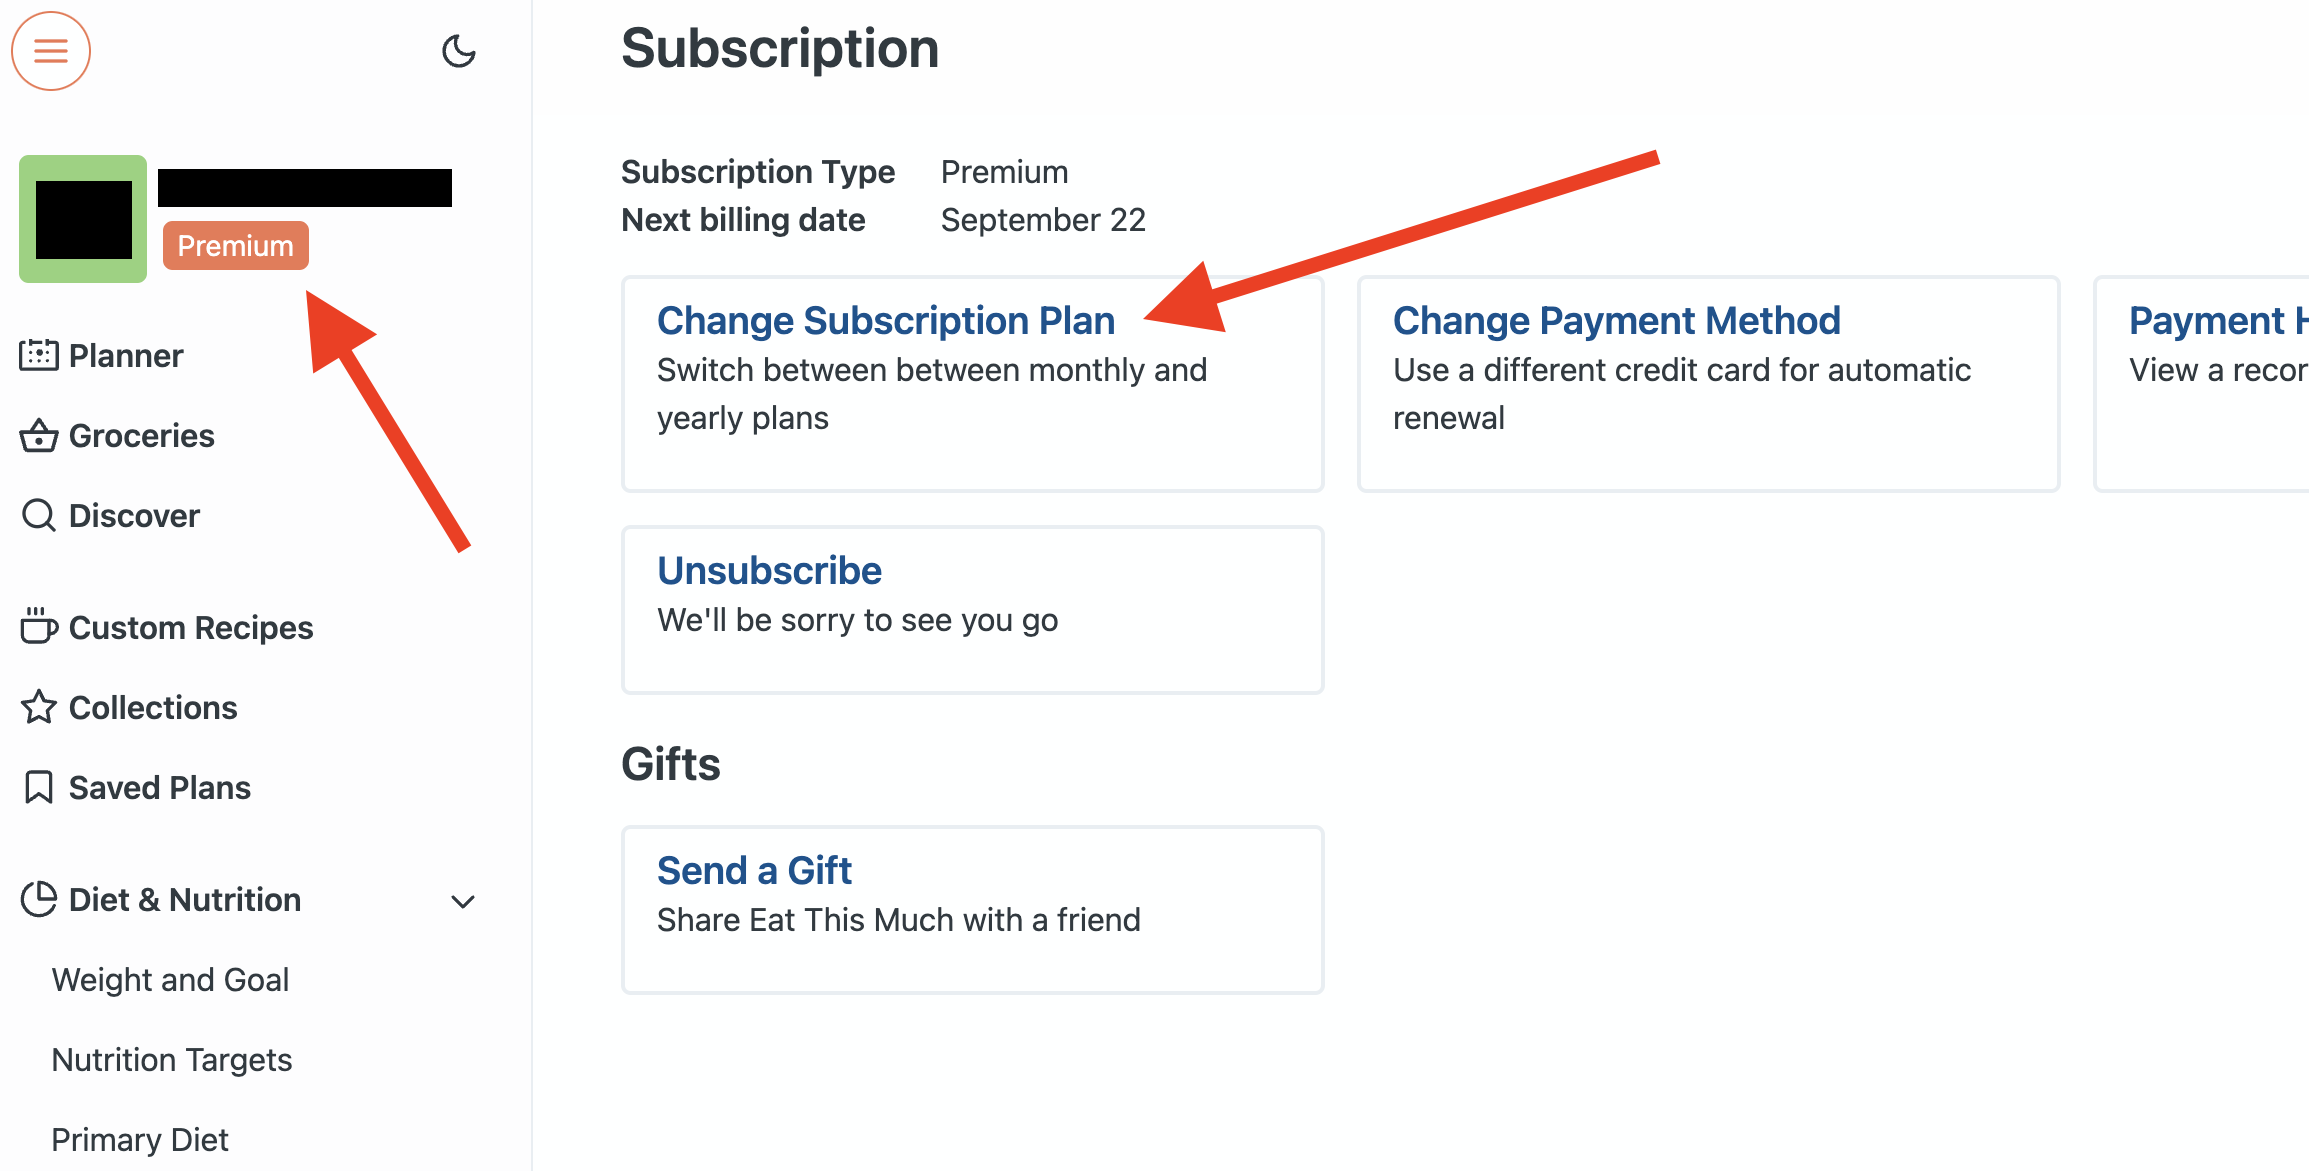Image resolution: width=2309 pixels, height=1171 pixels.
Task: Collapse the Diet & Nutrition chevron
Action: [463, 901]
